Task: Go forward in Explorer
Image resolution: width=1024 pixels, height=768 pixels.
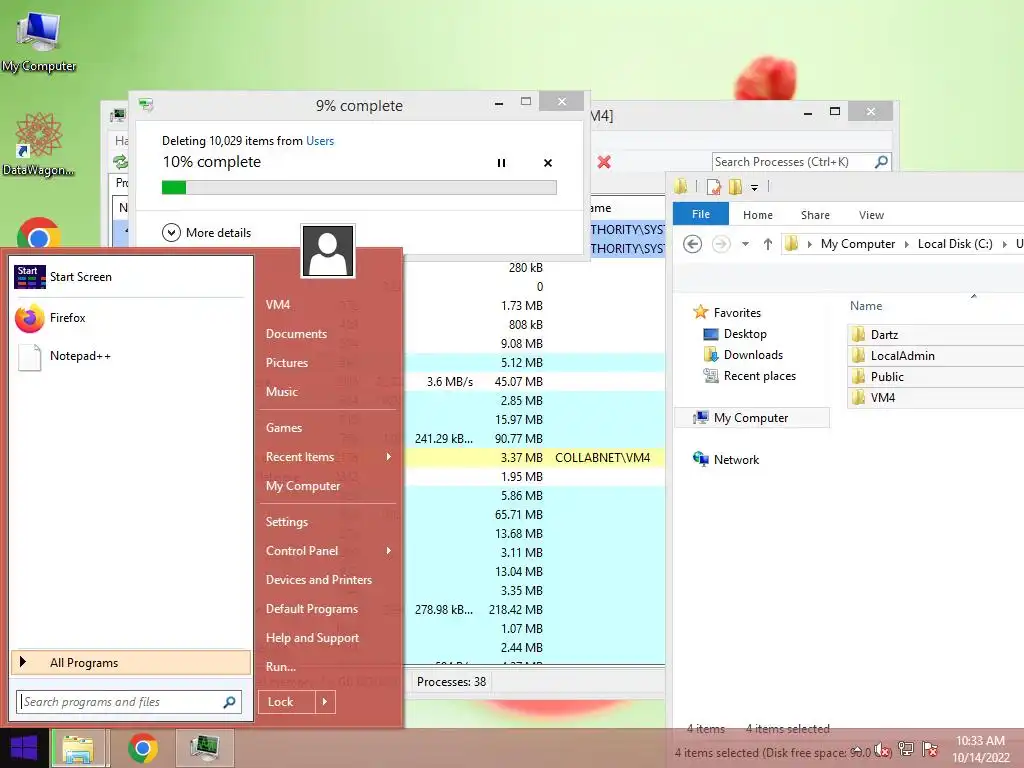Action: (x=721, y=244)
